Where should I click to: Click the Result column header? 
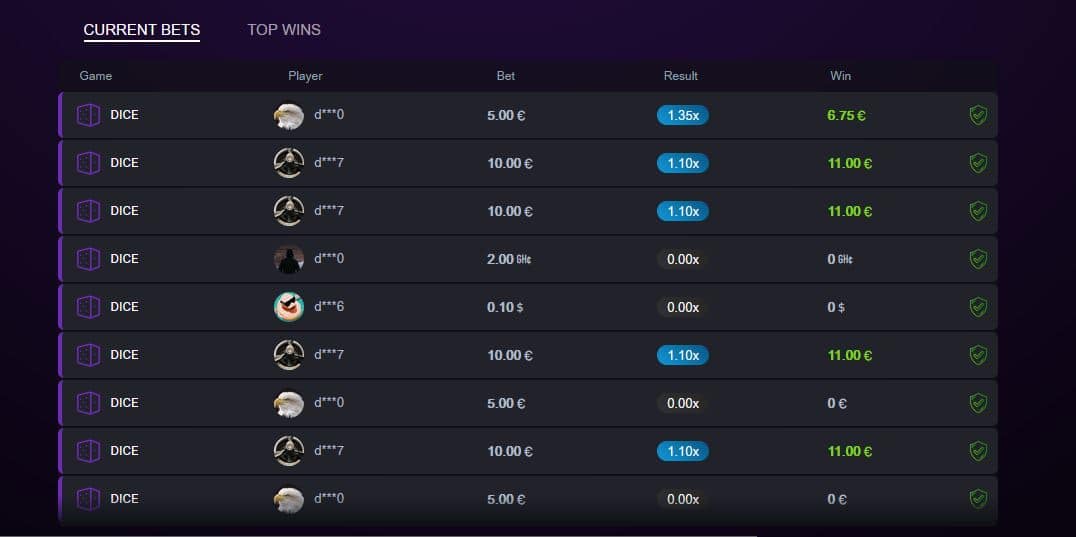(681, 75)
